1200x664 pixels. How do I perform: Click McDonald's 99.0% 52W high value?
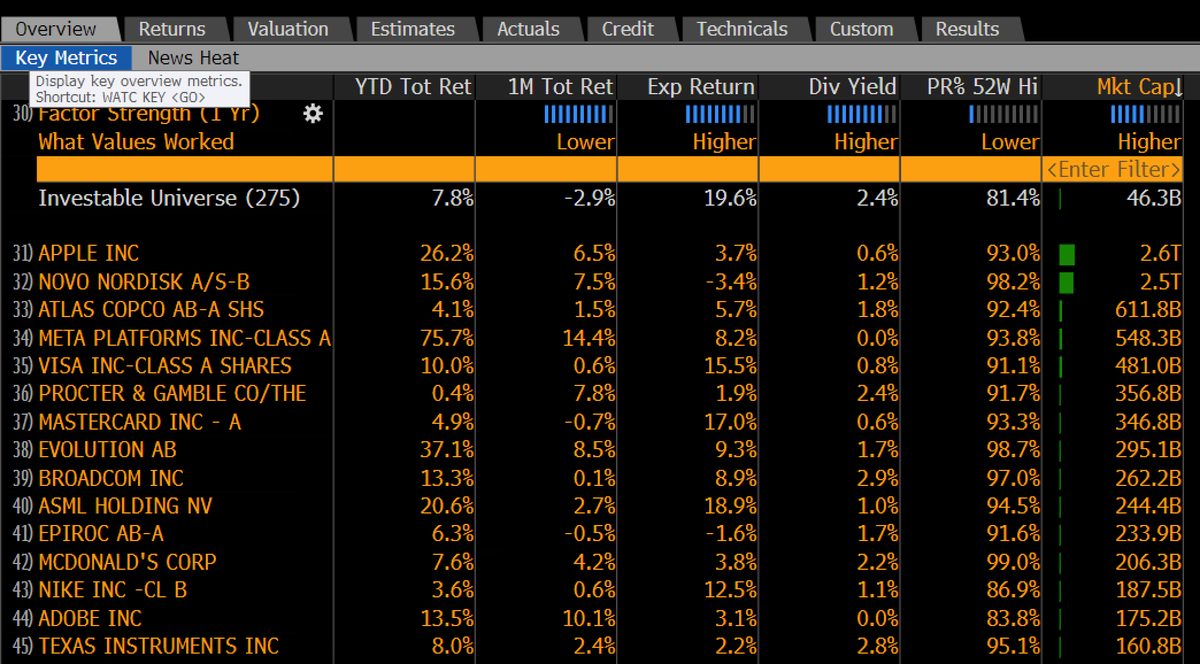click(1013, 562)
